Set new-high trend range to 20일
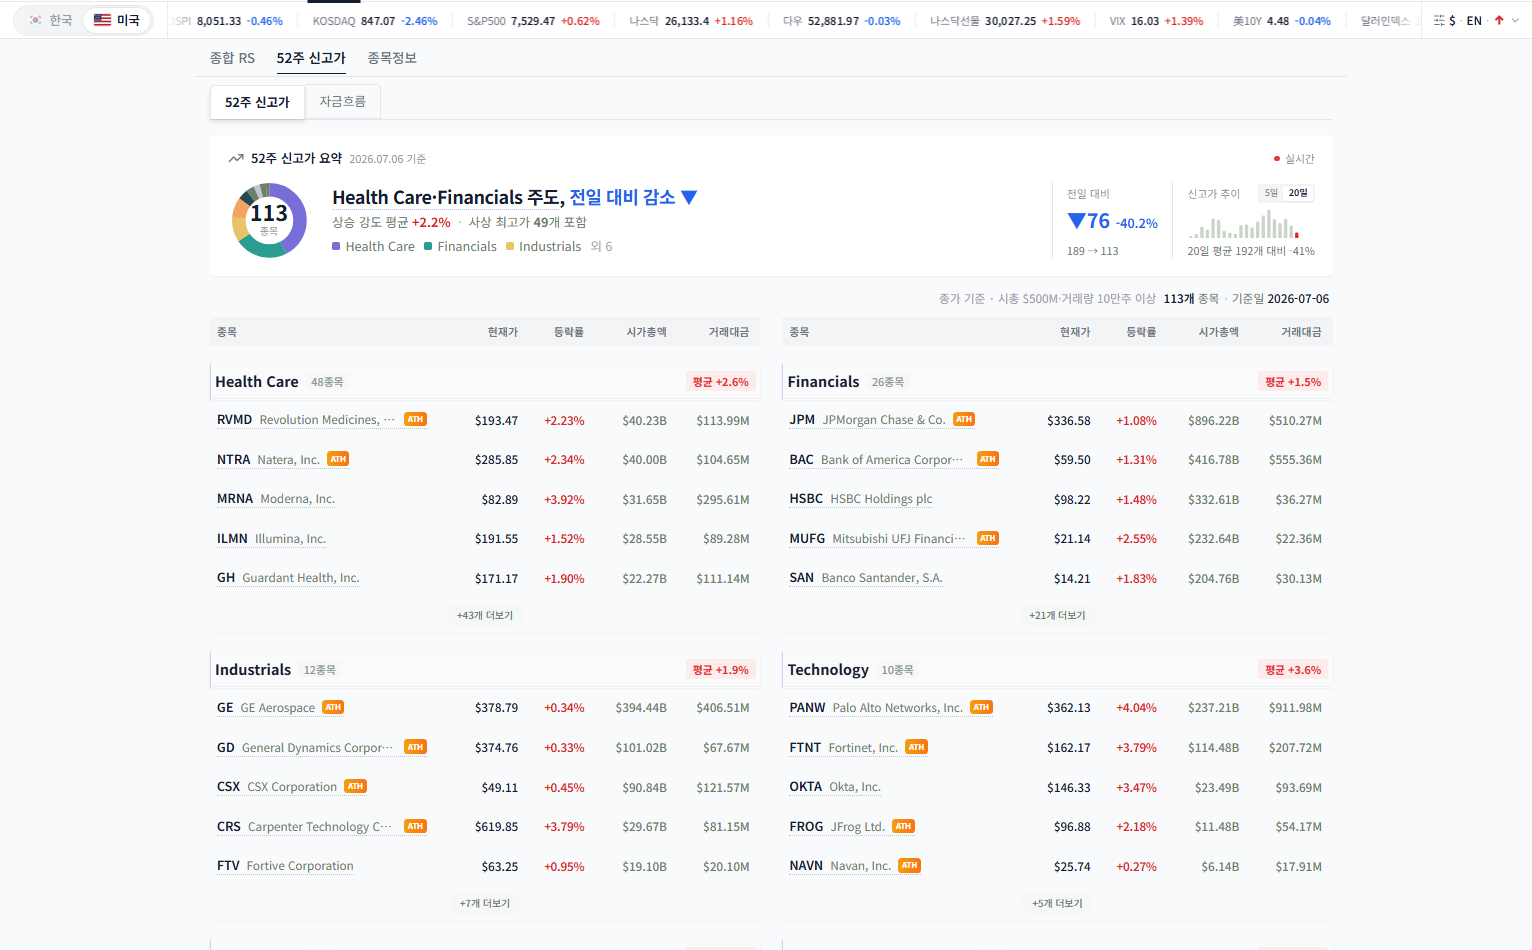 click(1298, 193)
